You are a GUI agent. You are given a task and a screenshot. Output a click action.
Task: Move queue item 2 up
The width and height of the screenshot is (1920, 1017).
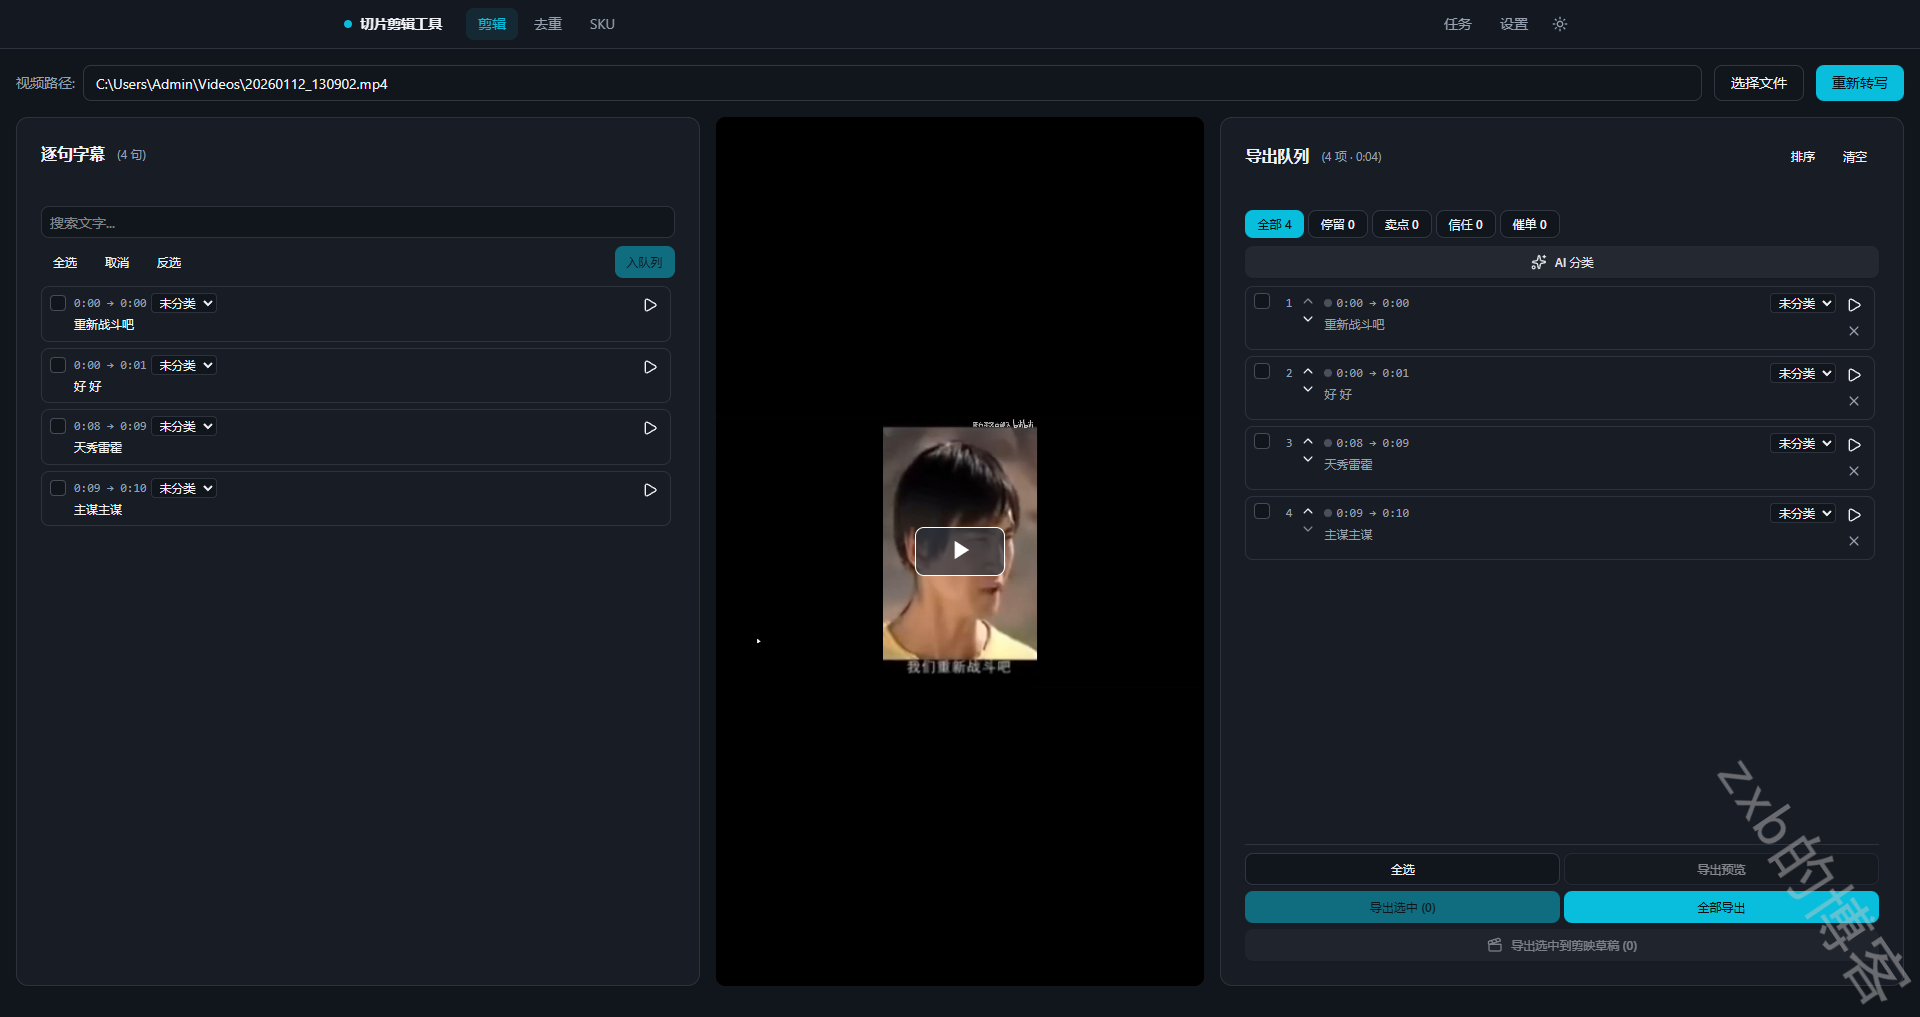1308,371
